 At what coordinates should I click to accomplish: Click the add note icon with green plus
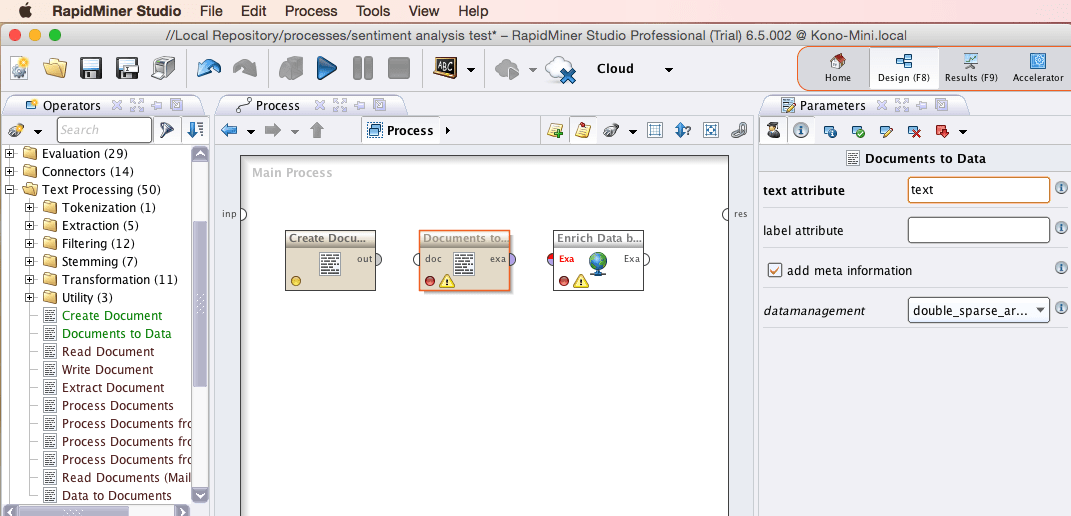(555, 131)
